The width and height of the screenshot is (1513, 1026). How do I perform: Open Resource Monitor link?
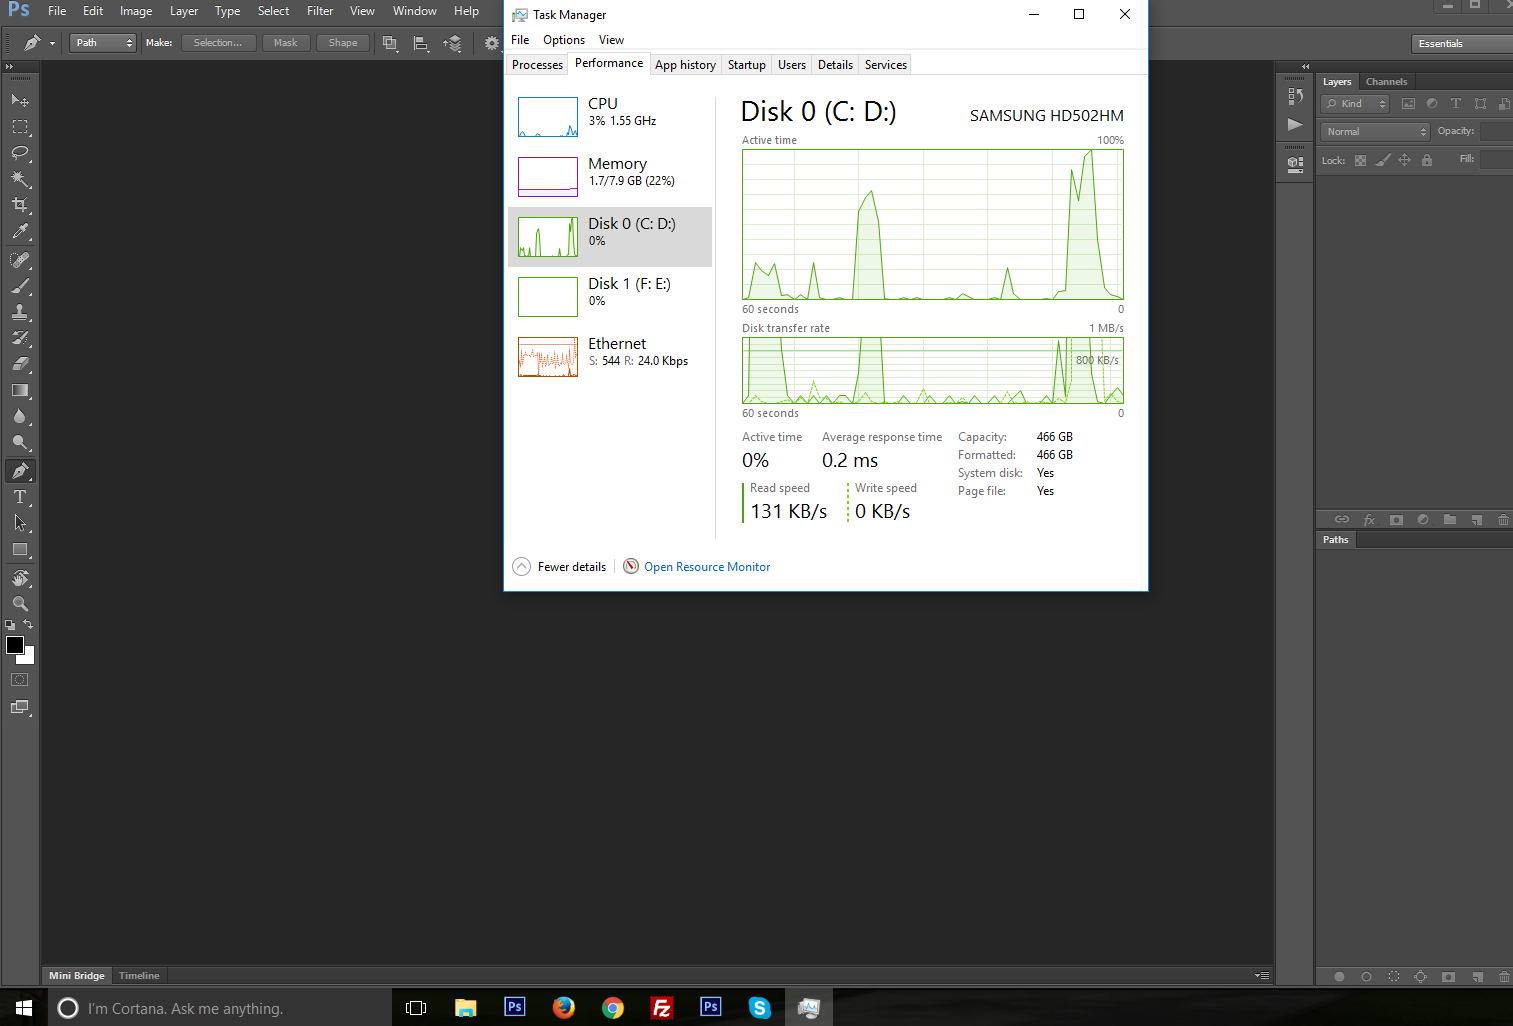click(707, 567)
